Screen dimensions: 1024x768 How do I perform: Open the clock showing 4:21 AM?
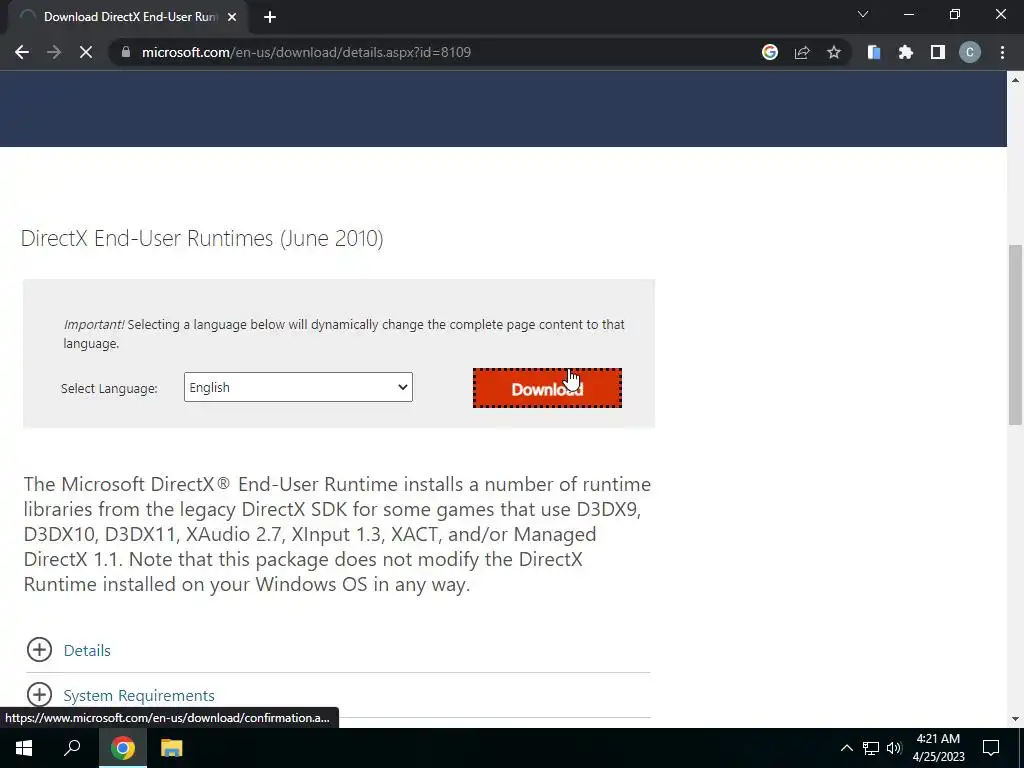(938, 748)
